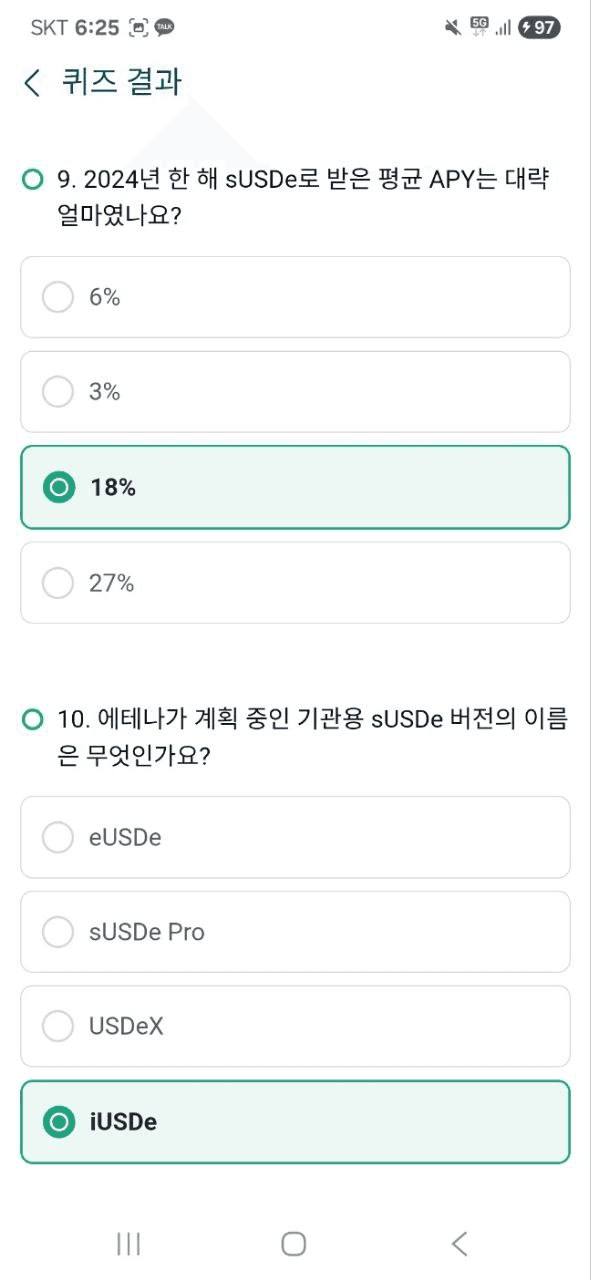Pick the 27% answer option
591x1280 pixels.
coord(295,583)
